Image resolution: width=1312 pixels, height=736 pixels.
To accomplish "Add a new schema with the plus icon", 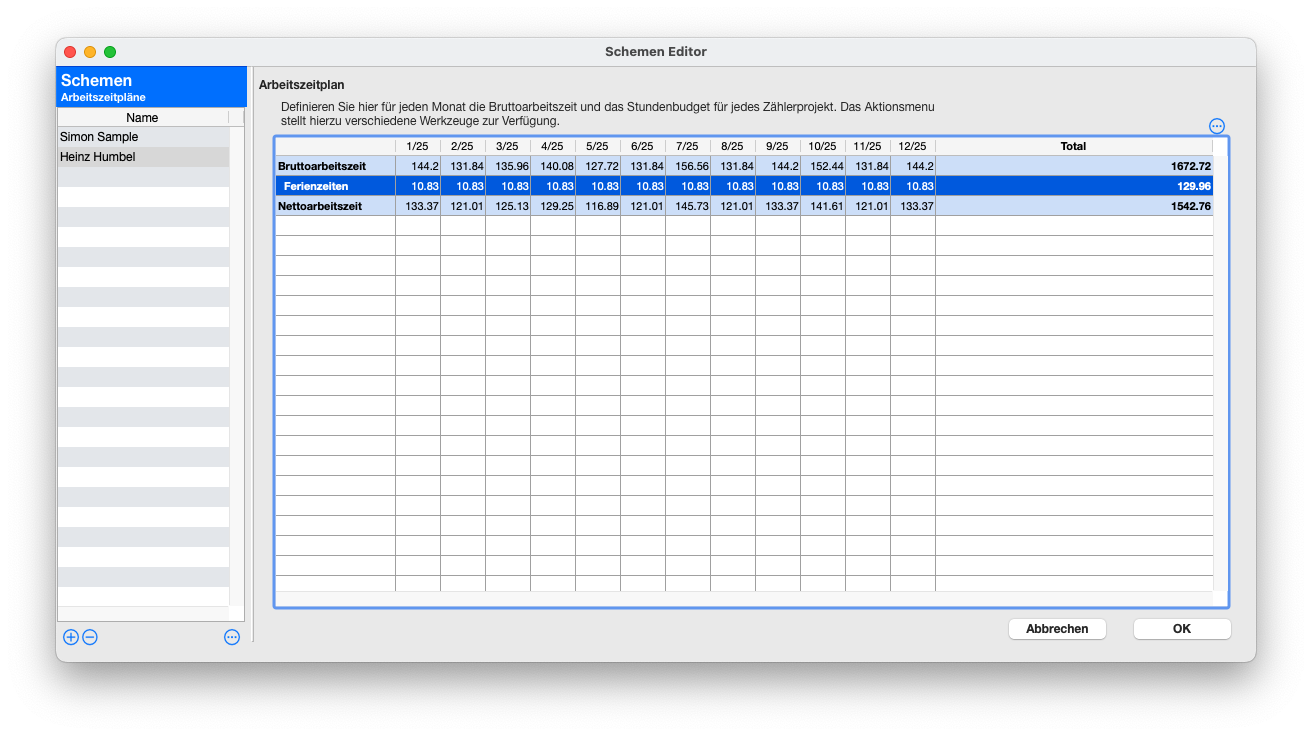I will pos(70,637).
